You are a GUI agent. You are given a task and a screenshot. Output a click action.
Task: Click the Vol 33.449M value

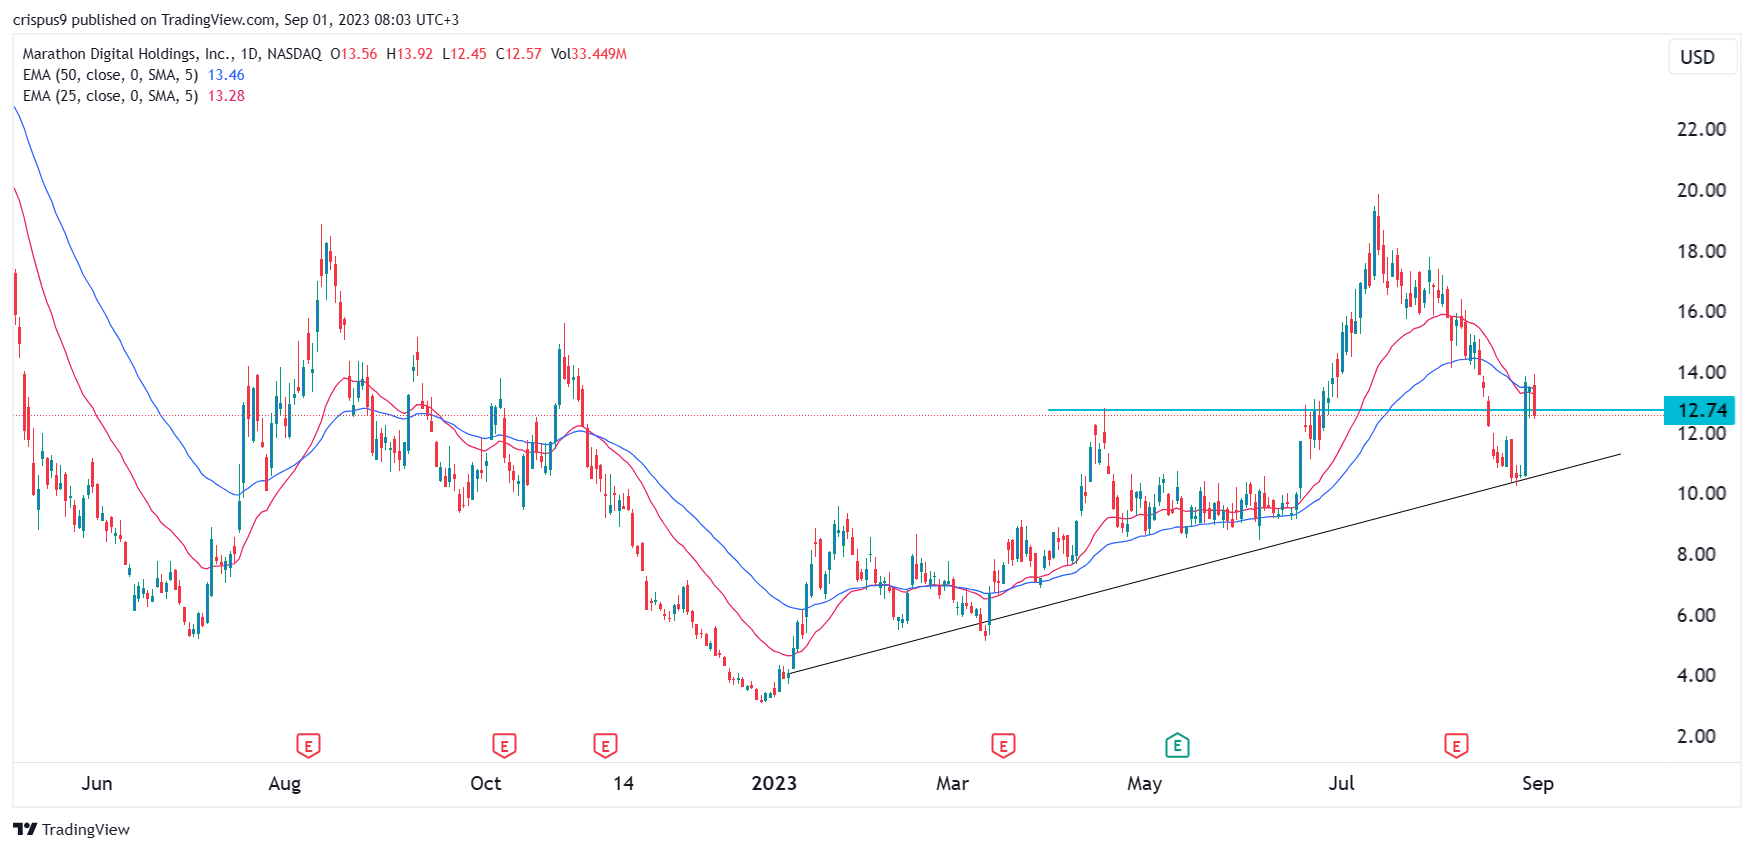click(x=588, y=54)
